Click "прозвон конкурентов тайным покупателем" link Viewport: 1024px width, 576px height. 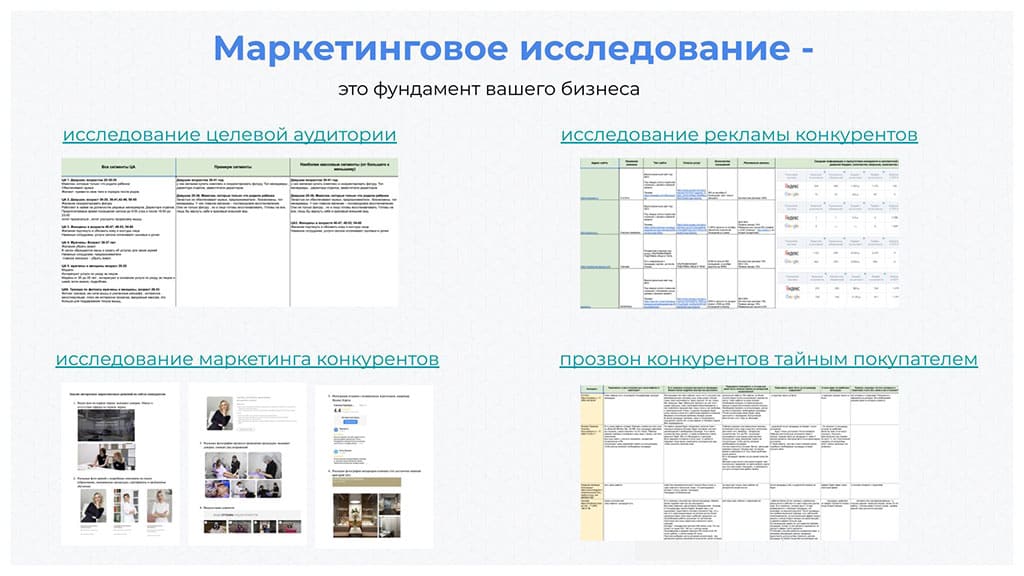tap(768, 359)
